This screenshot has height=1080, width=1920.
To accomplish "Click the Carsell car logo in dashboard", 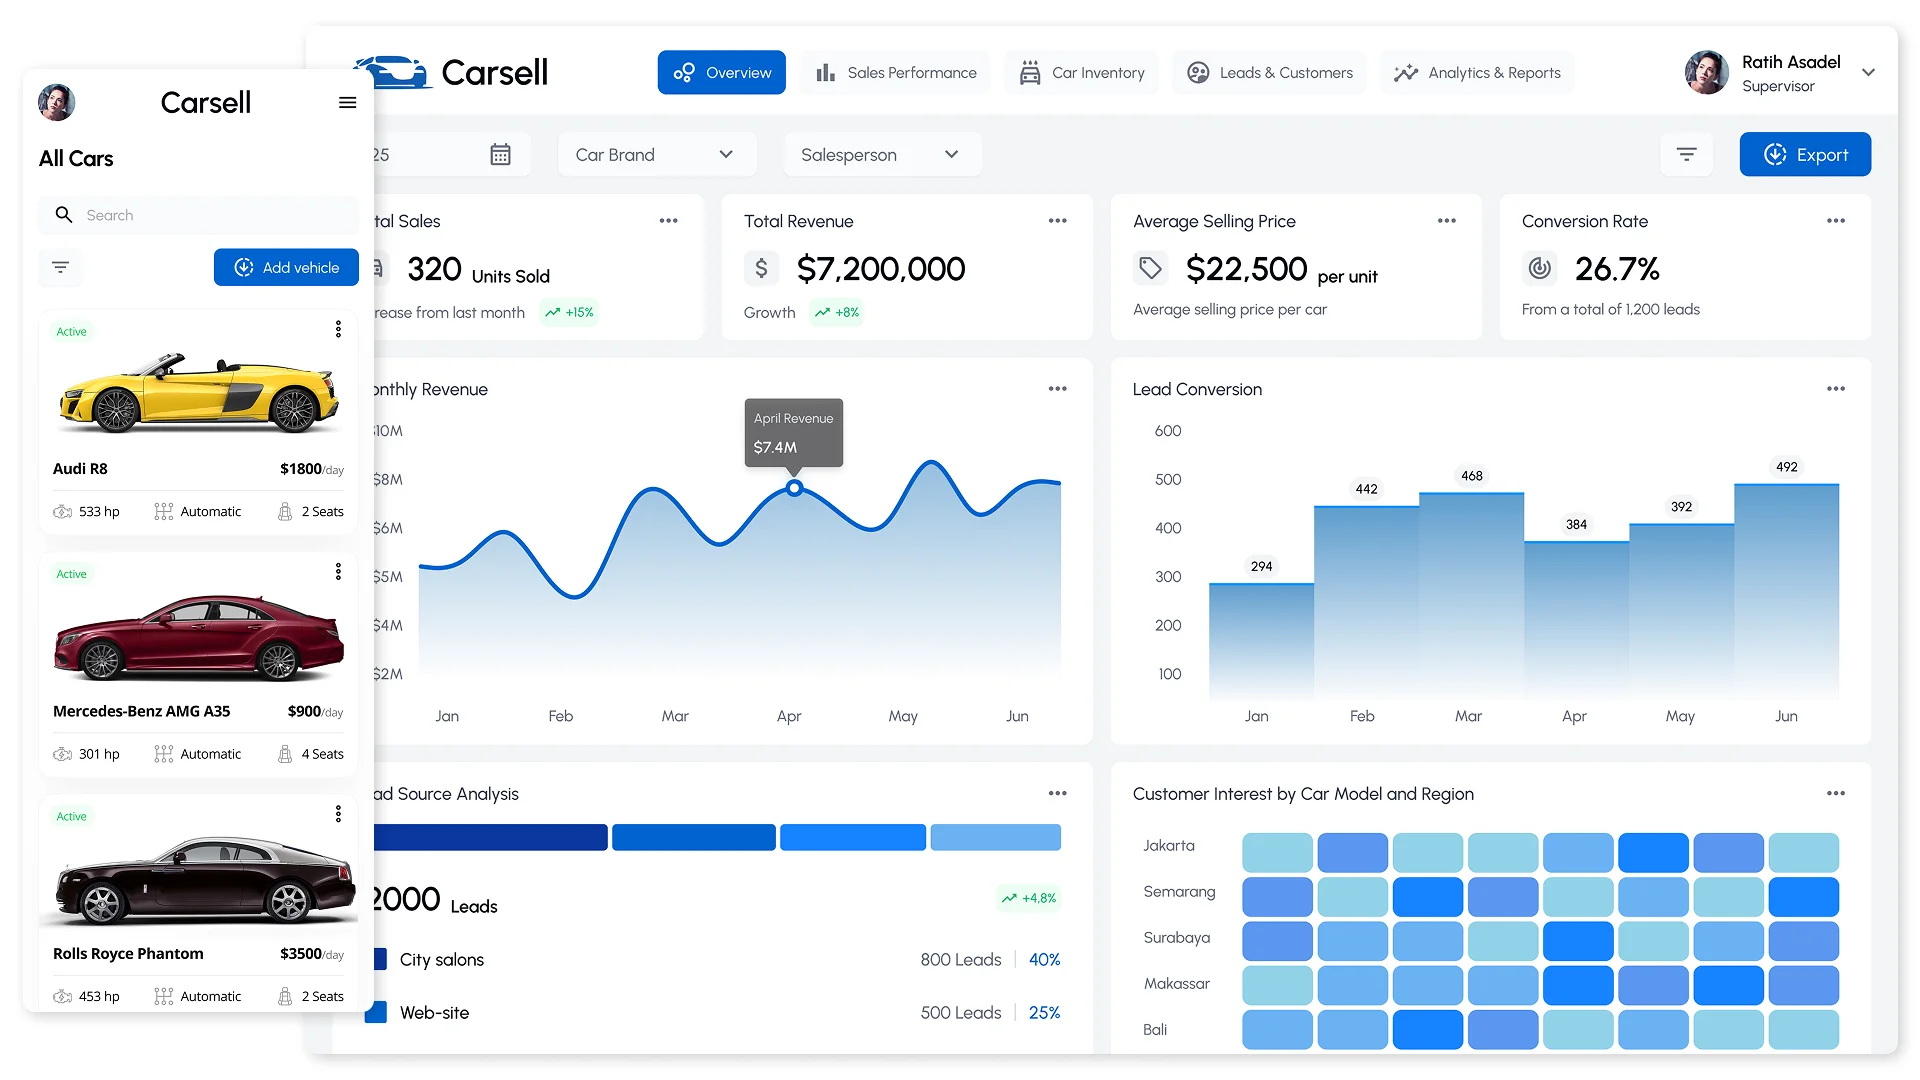I will 395,72.
